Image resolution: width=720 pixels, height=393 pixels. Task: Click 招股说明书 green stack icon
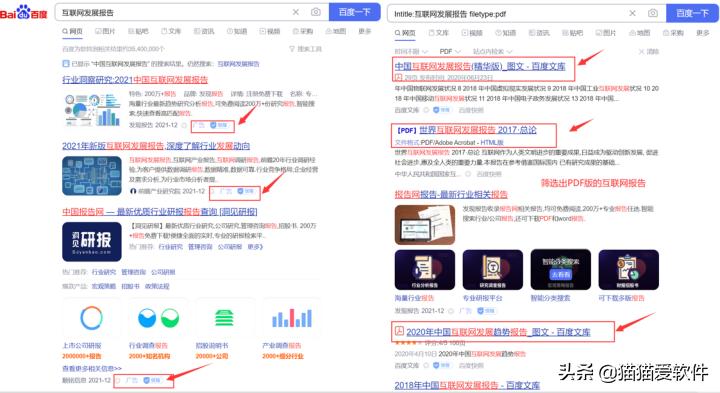[x=225, y=318]
